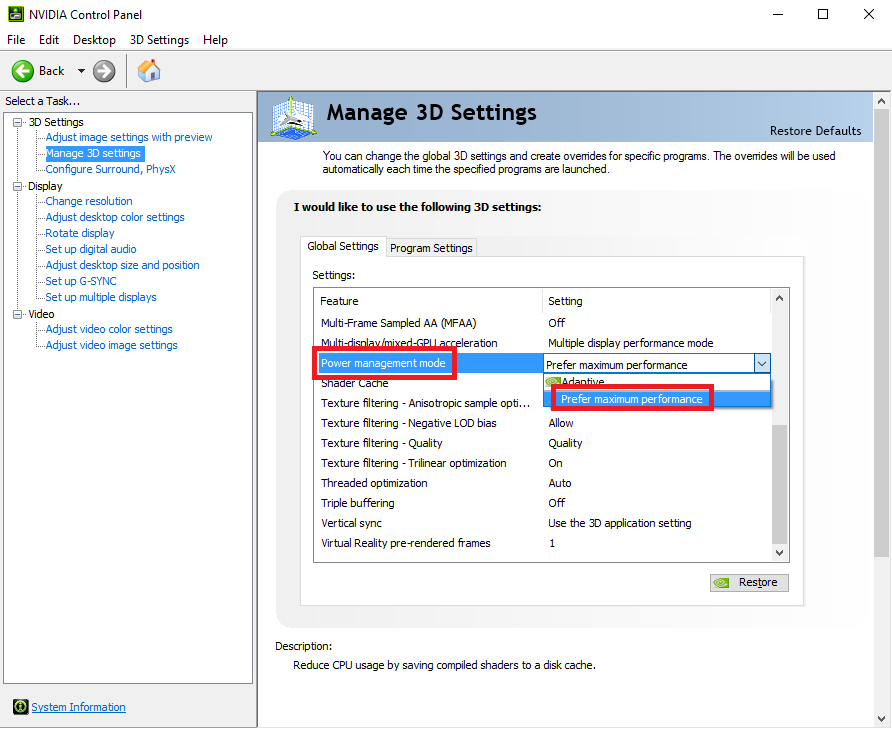
Task: Click the settings list scroll up arrow
Action: (779, 298)
